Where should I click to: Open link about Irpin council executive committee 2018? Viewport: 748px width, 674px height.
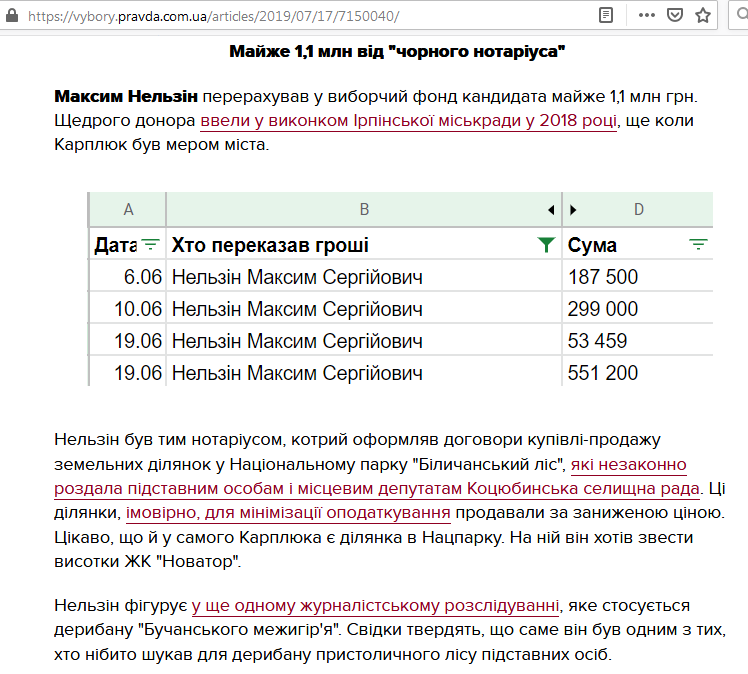409,121
